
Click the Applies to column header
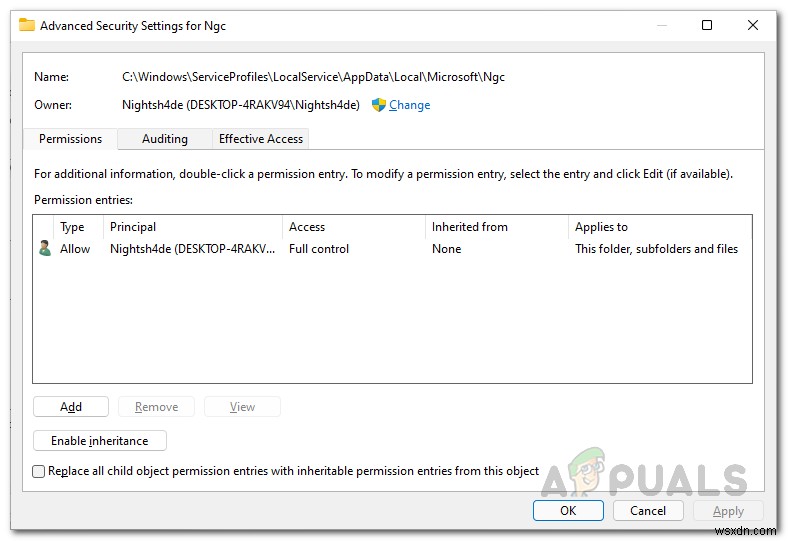(660, 227)
